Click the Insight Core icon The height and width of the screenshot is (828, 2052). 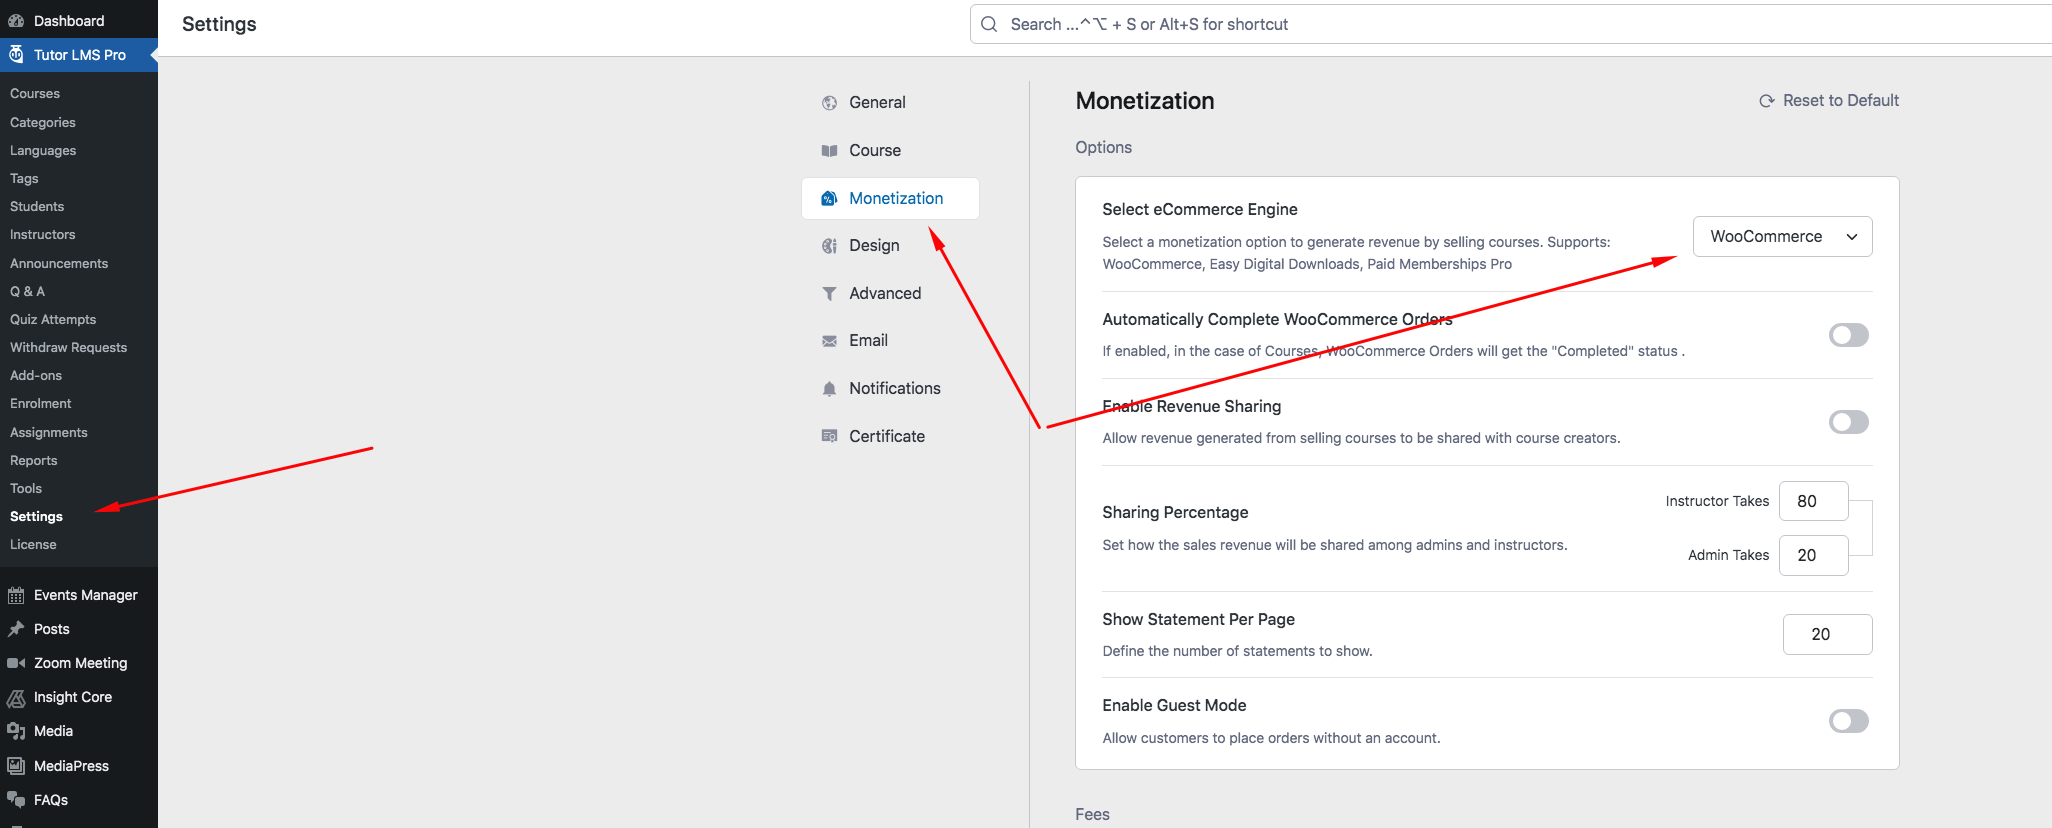click(16, 697)
